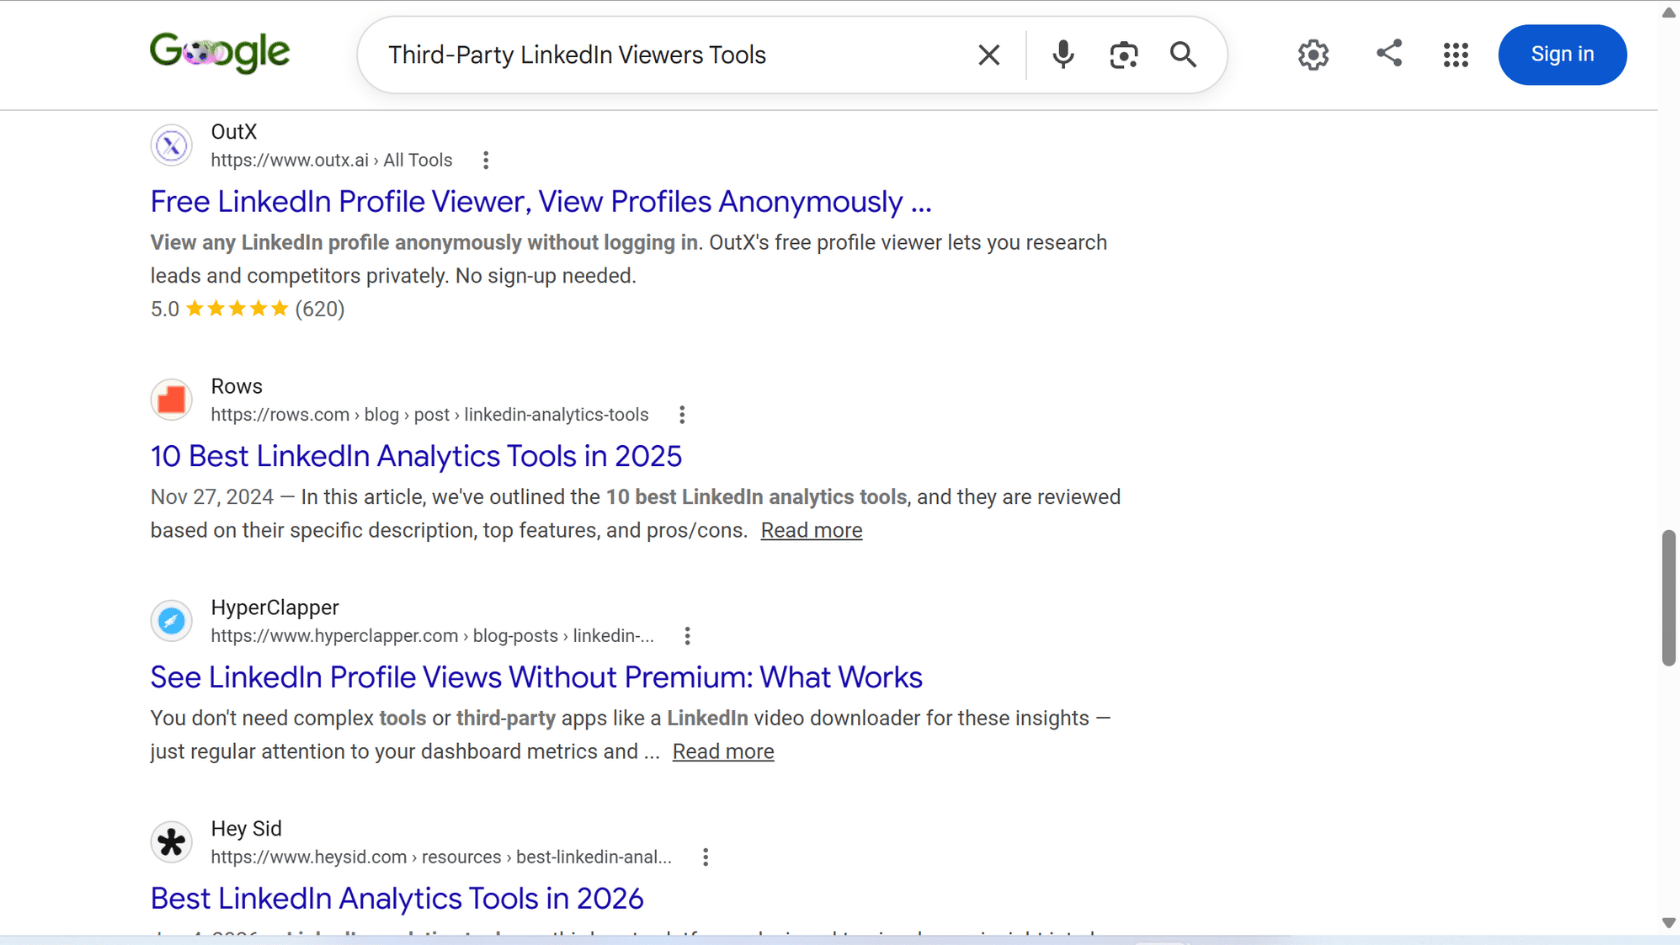Click the scrollbar up arrow
Image resolution: width=1680 pixels, height=945 pixels.
pyautogui.click(x=1668, y=11)
